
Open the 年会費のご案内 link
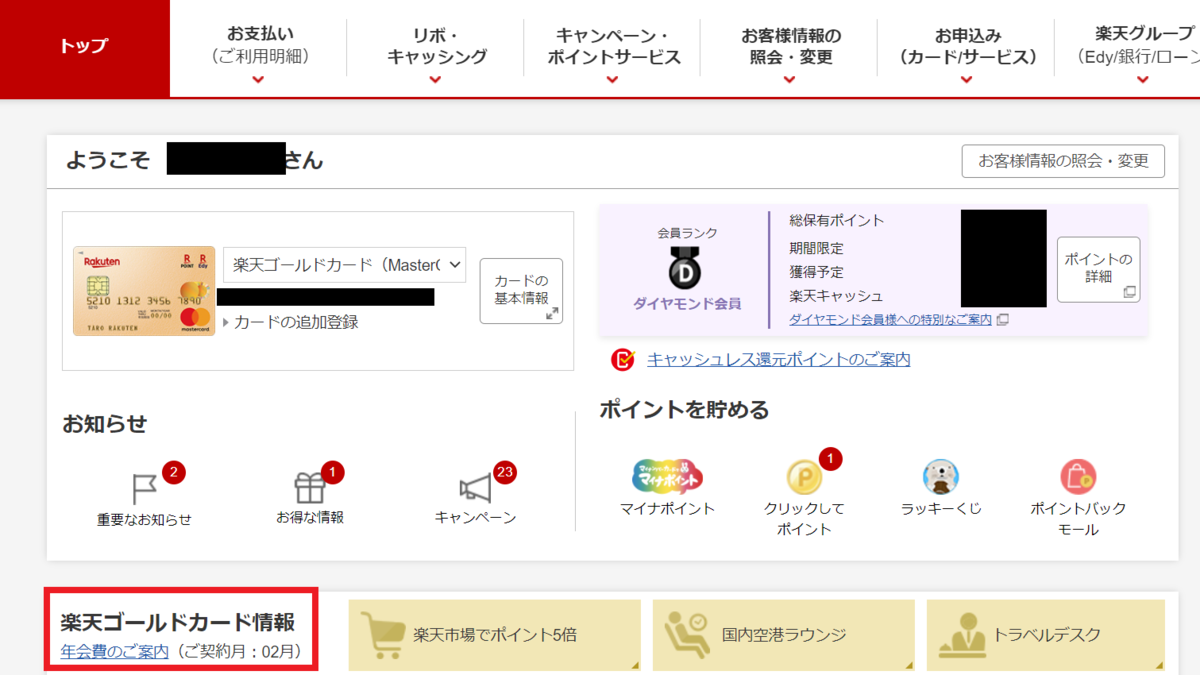click(x=114, y=653)
